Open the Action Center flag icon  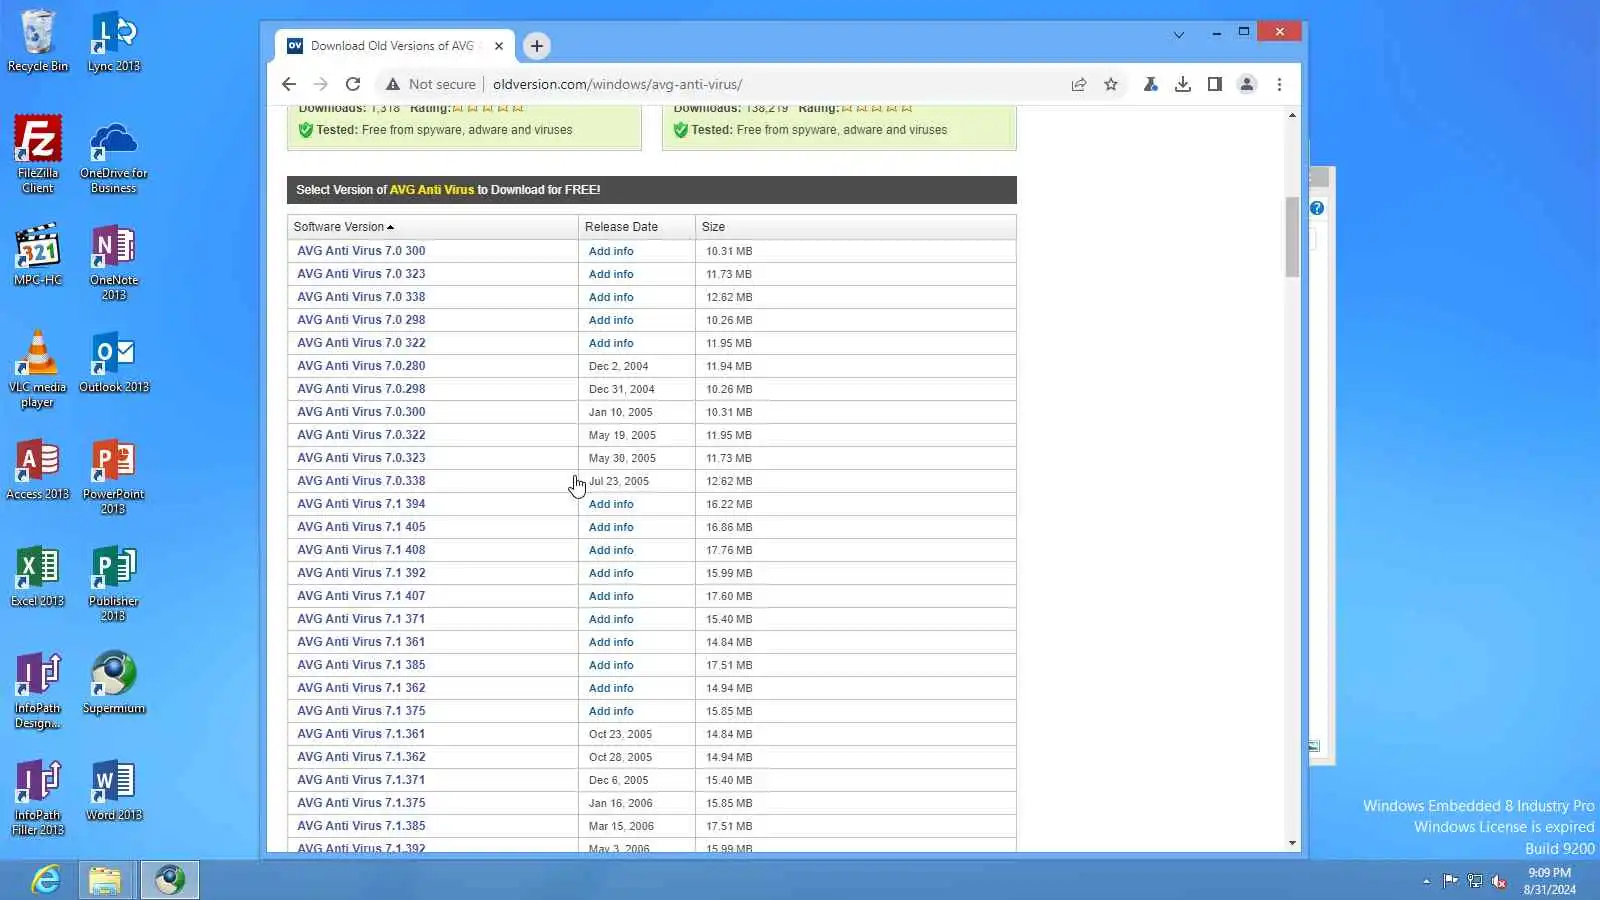[1450, 881]
